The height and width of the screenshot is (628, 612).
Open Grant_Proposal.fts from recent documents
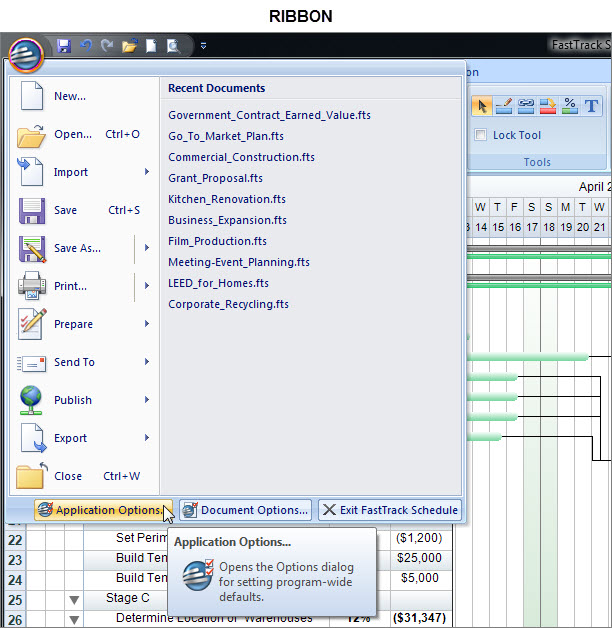pyautogui.click(x=215, y=178)
